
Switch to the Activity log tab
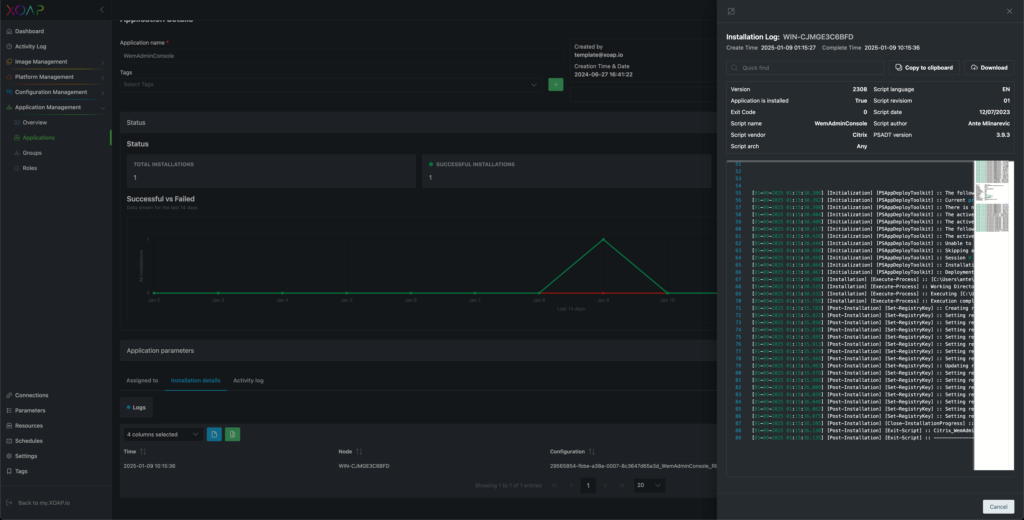[x=248, y=380]
